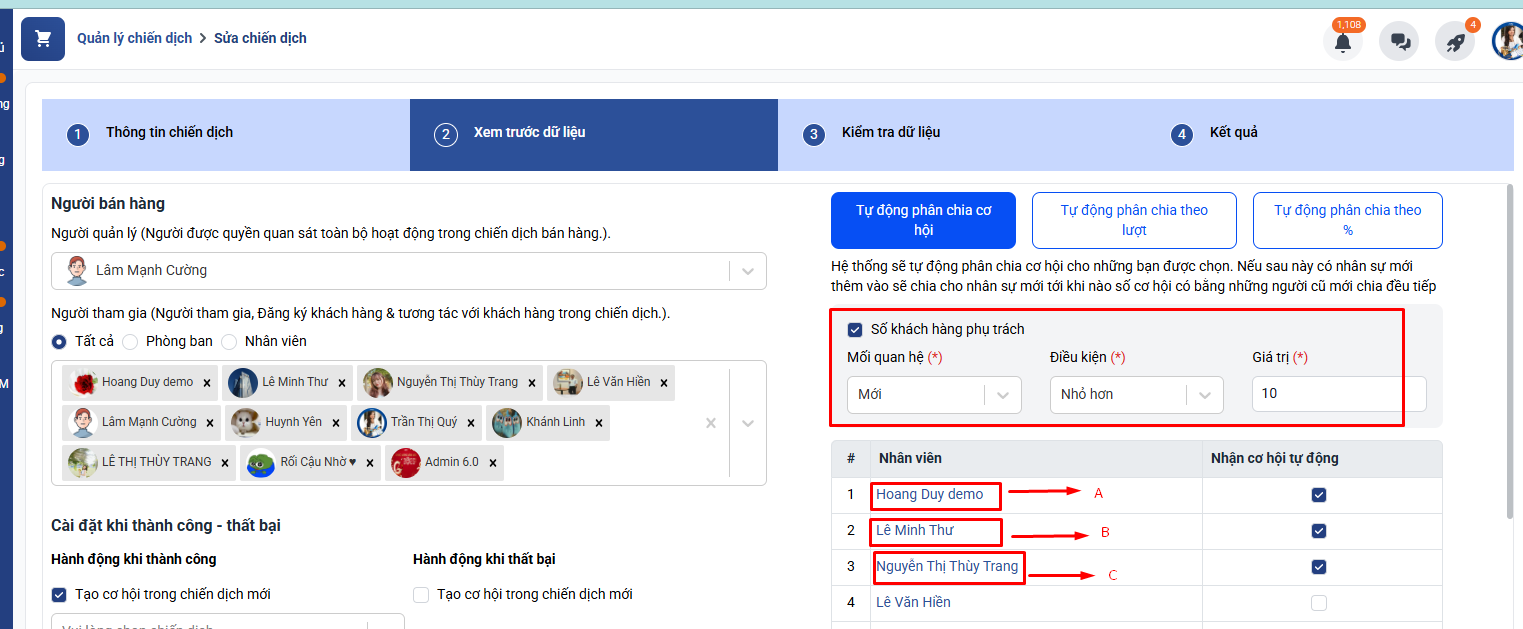
Task: Toggle Số khách hàng phụ trách checkbox
Action: (x=855, y=329)
